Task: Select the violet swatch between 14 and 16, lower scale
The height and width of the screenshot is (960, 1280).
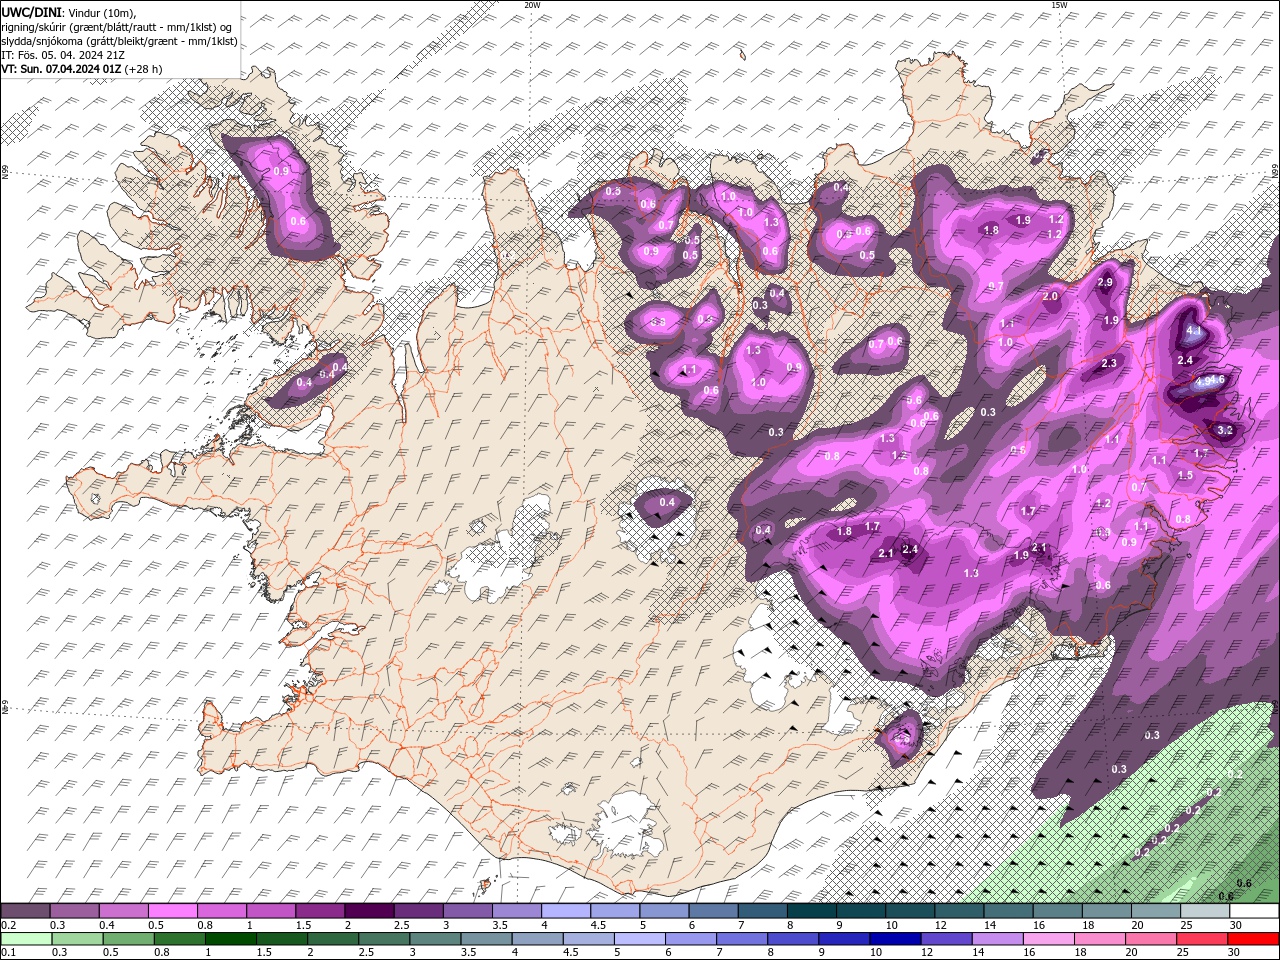Action: click(x=998, y=938)
